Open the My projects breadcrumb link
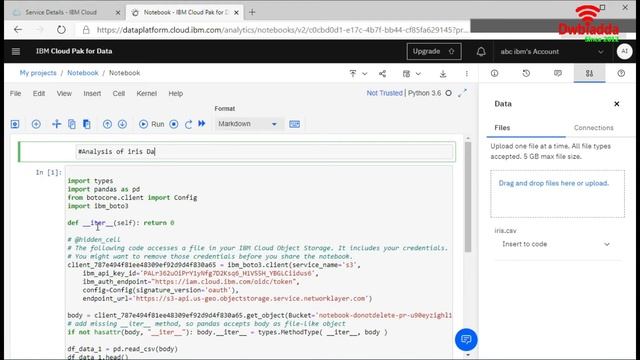 click(38, 73)
